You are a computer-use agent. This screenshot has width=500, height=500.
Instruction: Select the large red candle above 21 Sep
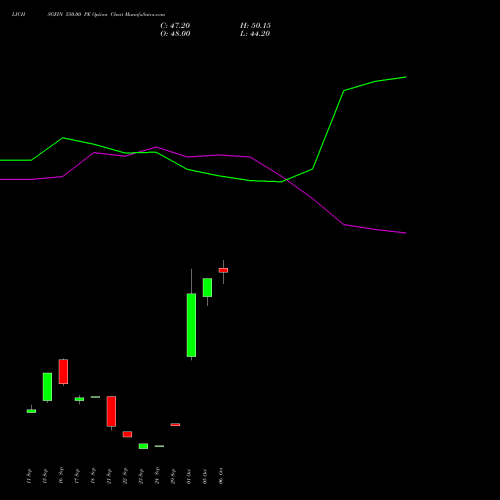tap(111, 411)
